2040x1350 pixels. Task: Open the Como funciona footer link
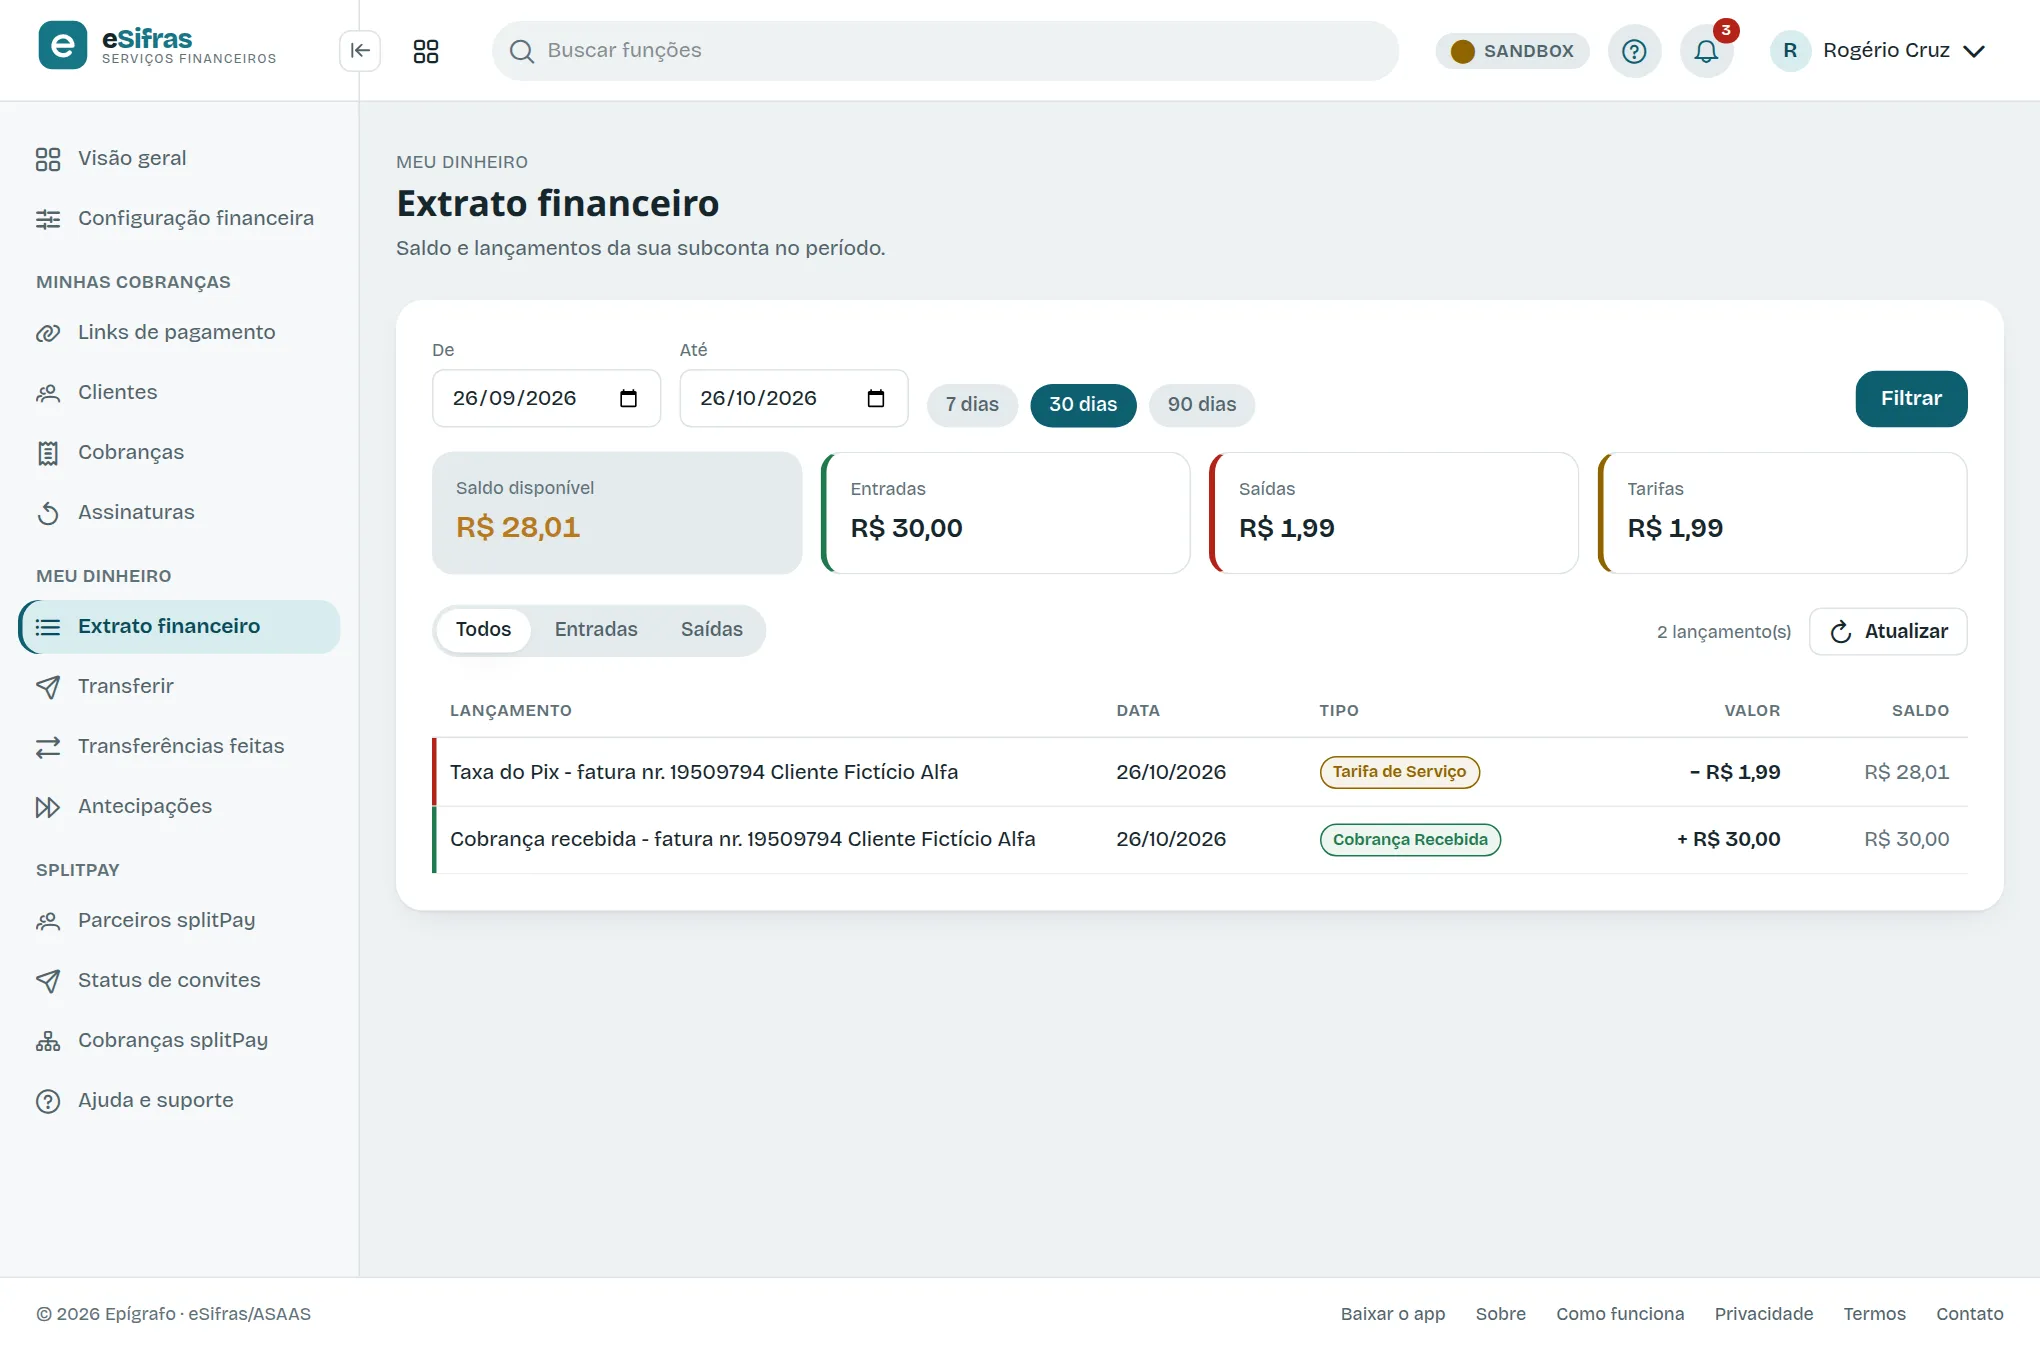(1620, 1314)
